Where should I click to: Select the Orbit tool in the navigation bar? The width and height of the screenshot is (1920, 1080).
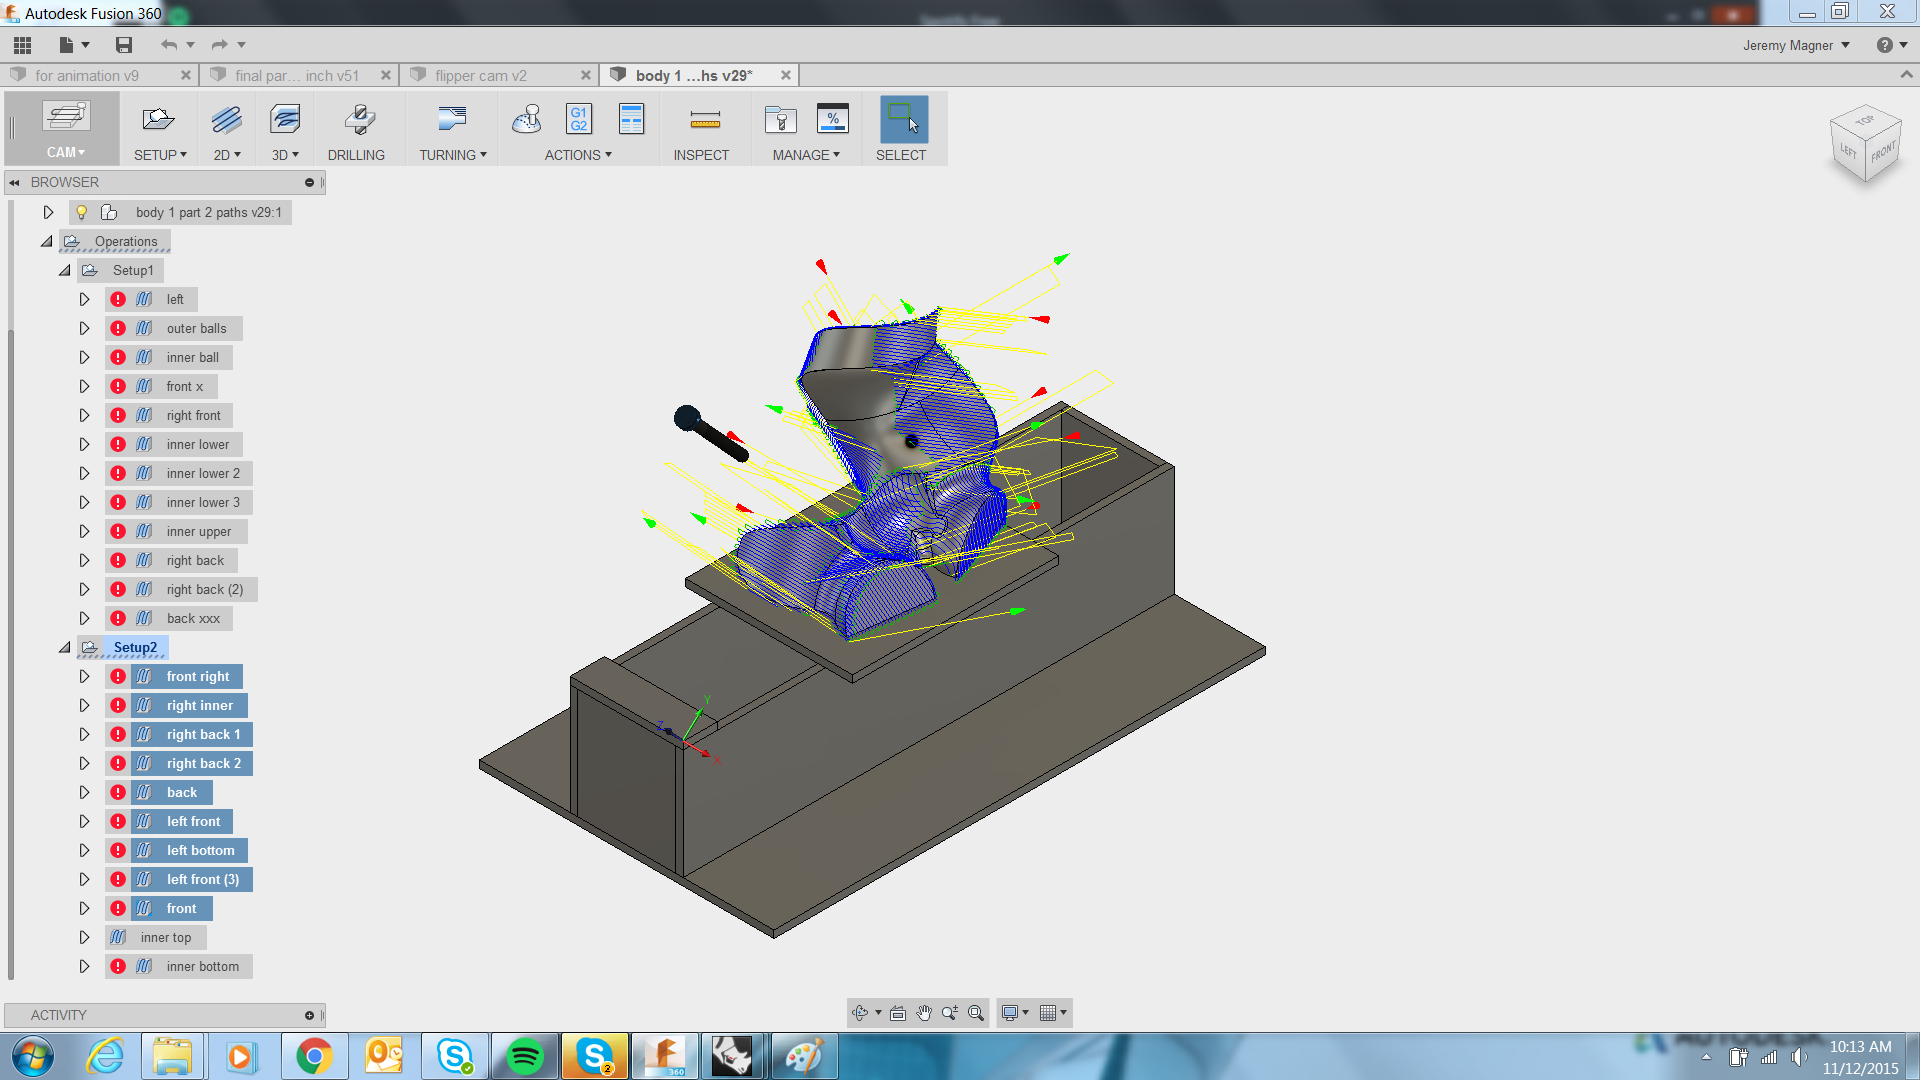[861, 1012]
